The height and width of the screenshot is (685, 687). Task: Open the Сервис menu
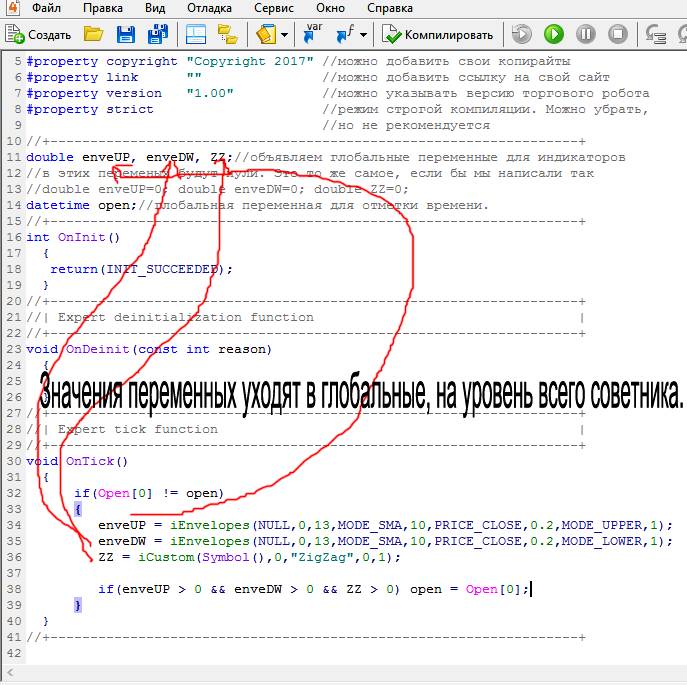click(273, 8)
